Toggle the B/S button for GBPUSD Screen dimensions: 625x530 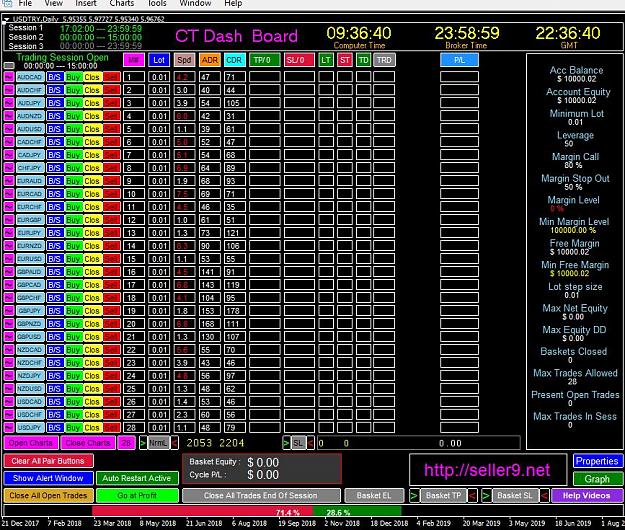click(x=55, y=337)
